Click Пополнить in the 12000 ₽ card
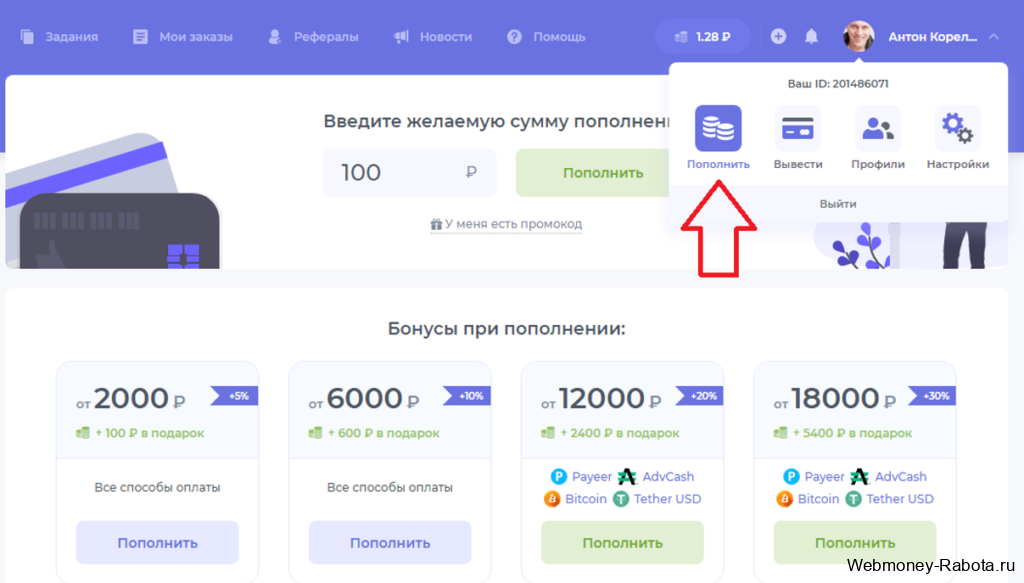 (x=622, y=543)
